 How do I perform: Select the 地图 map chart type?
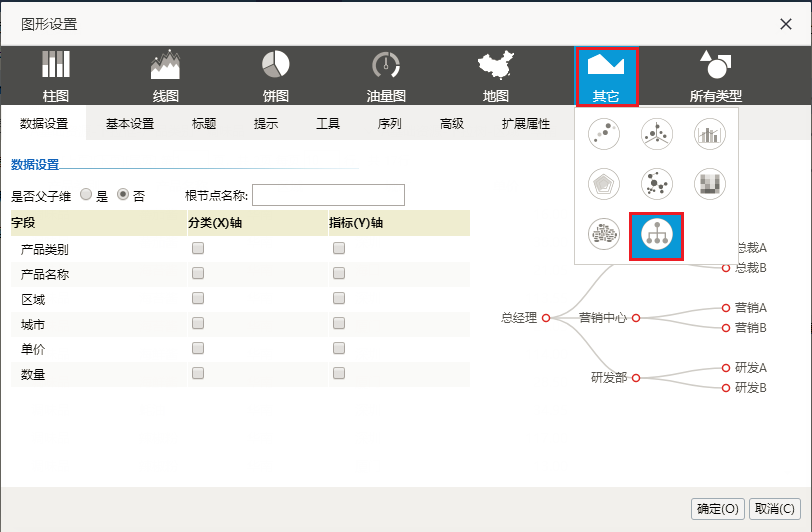(496, 76)
